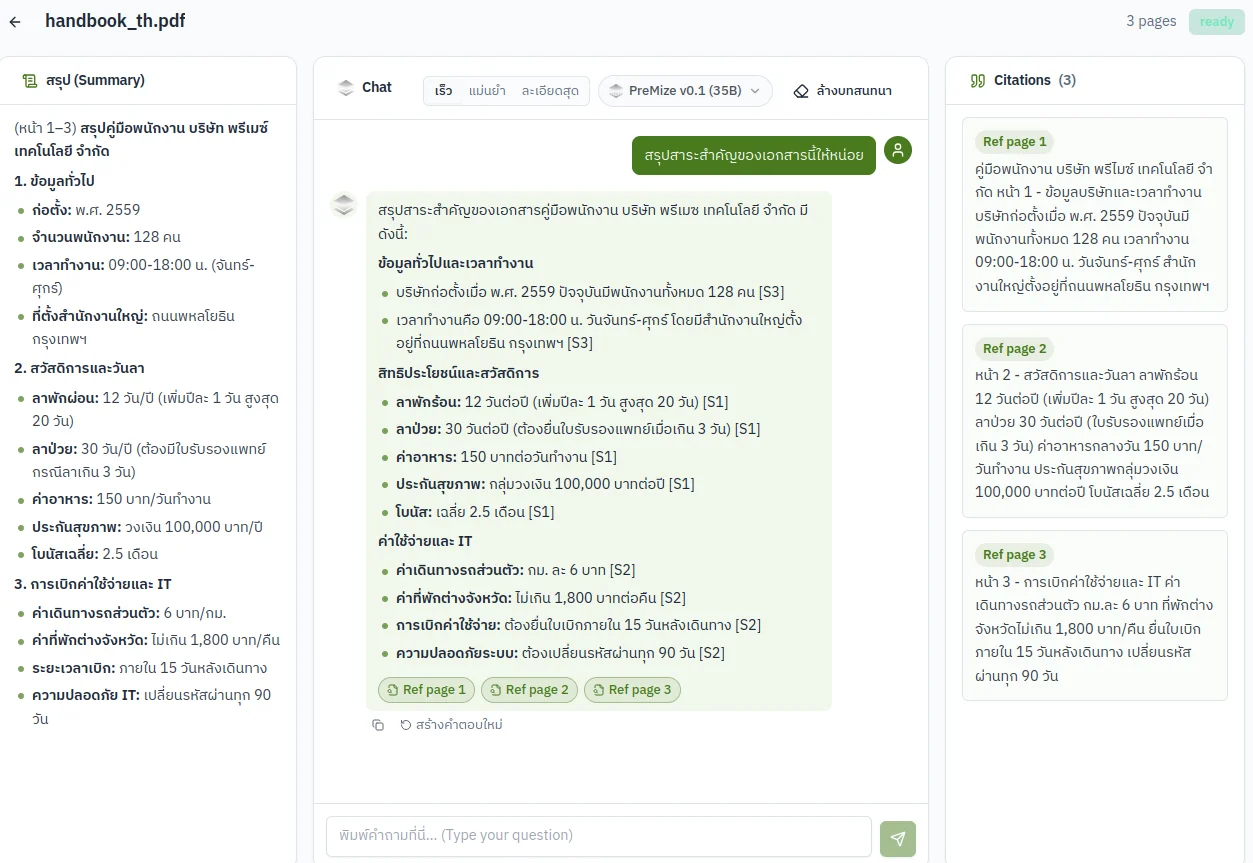
Task: Click the eraser icon to clear the conversation
Action: coord(800,91)
